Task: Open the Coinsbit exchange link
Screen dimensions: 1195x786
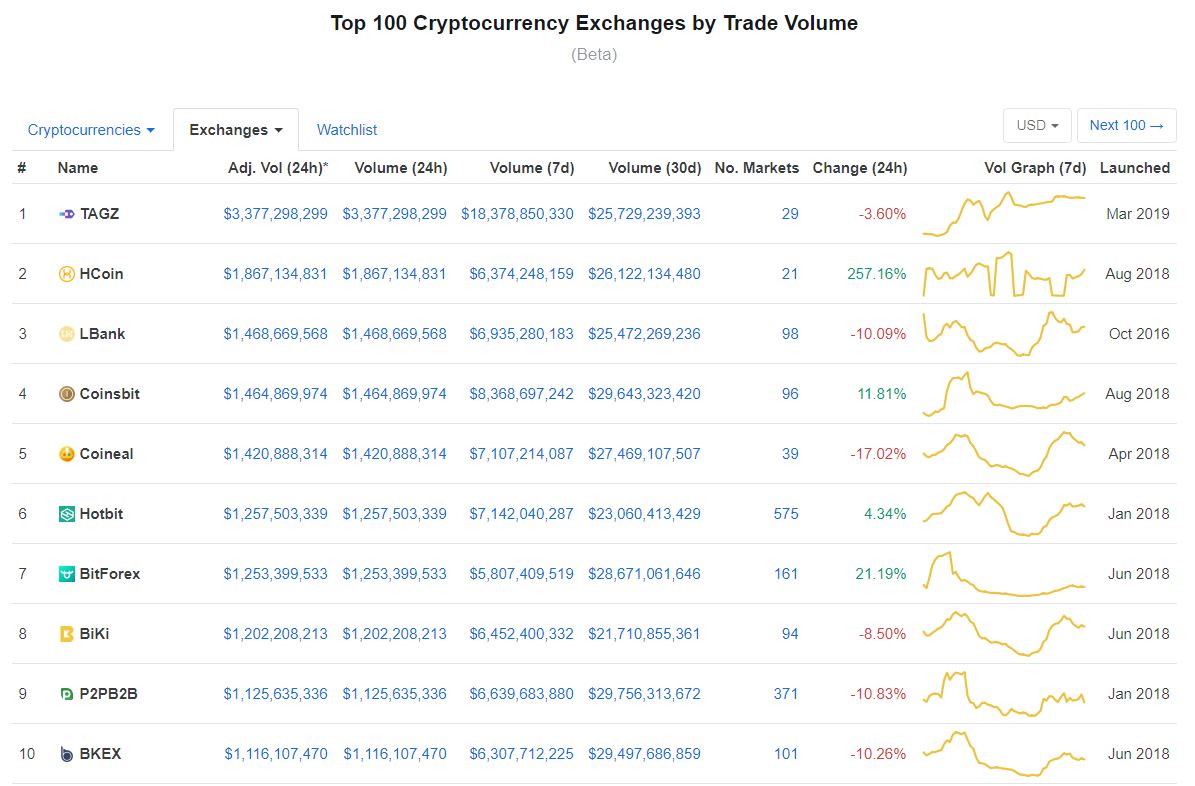Action: 110,394
